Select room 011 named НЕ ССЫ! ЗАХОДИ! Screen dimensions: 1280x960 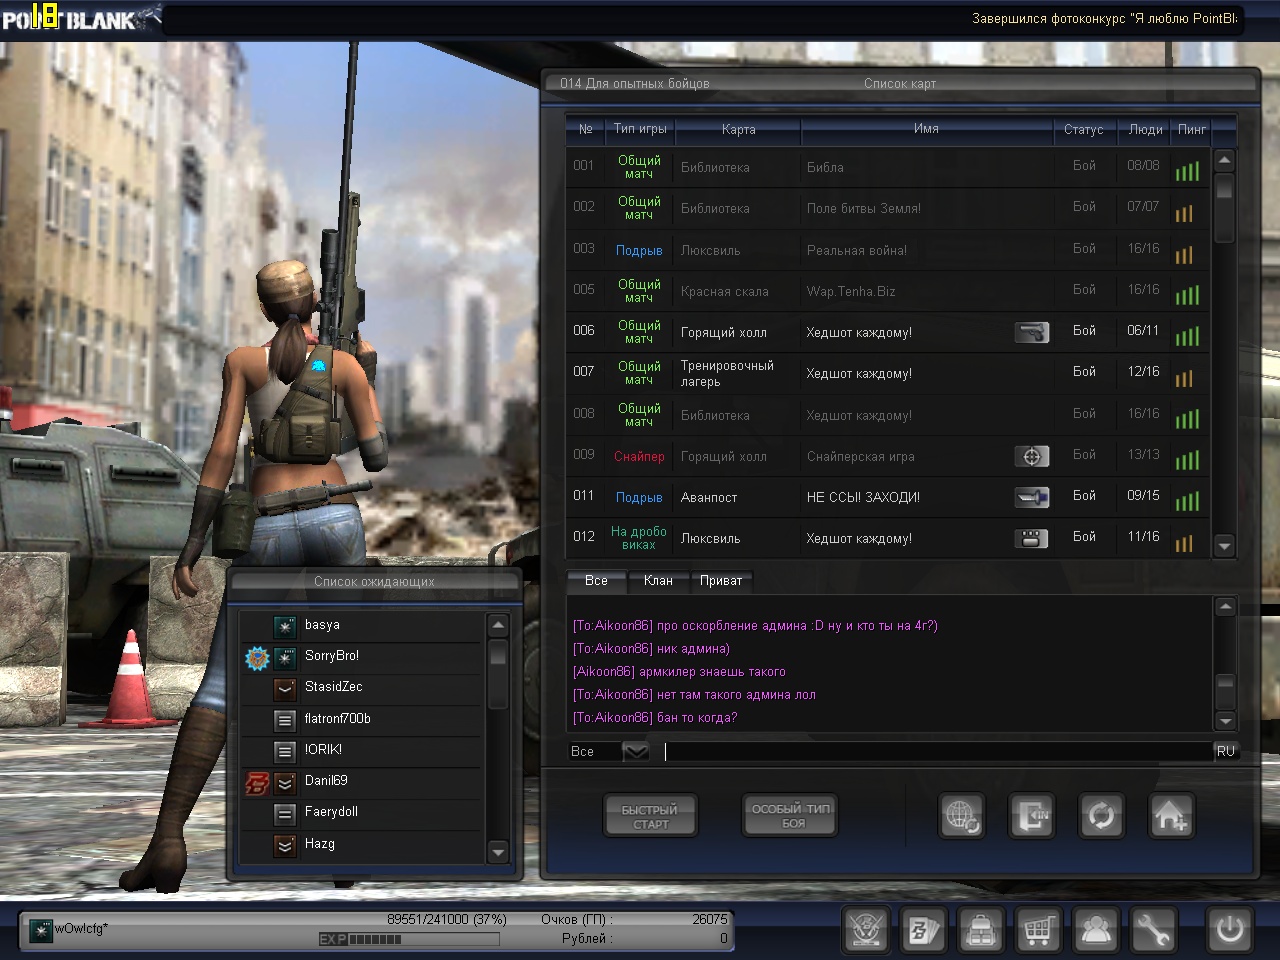888,497
